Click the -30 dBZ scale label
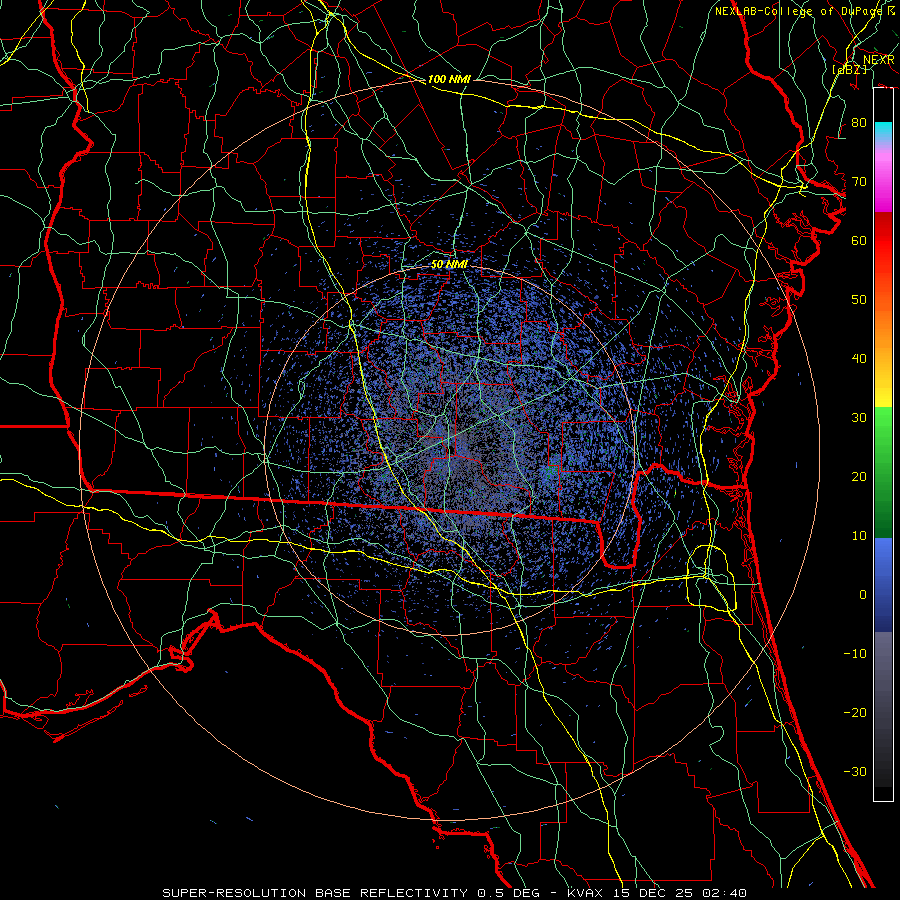 coord(855,771)
